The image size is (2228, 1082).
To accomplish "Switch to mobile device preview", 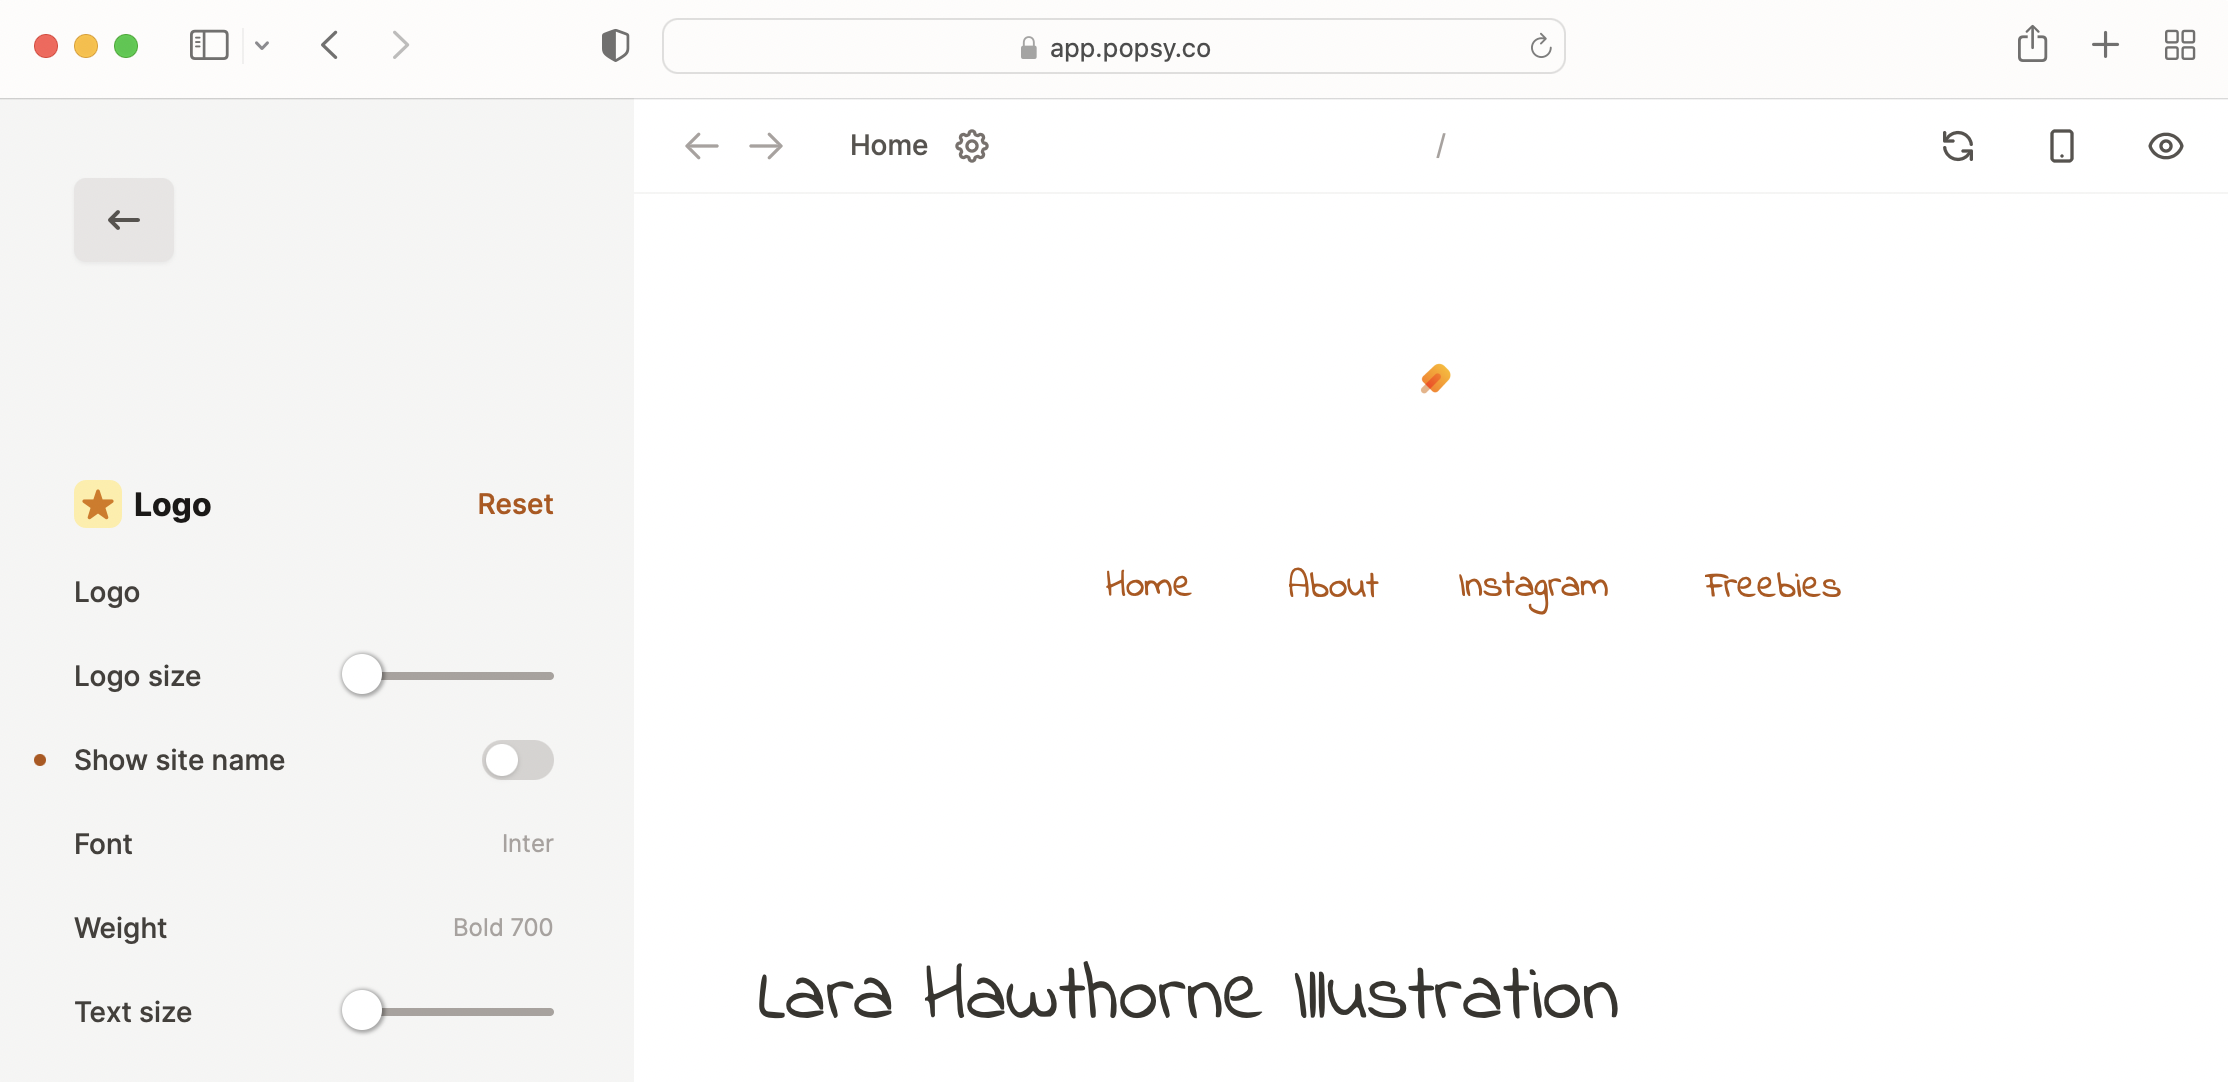I will (2061, 146).
